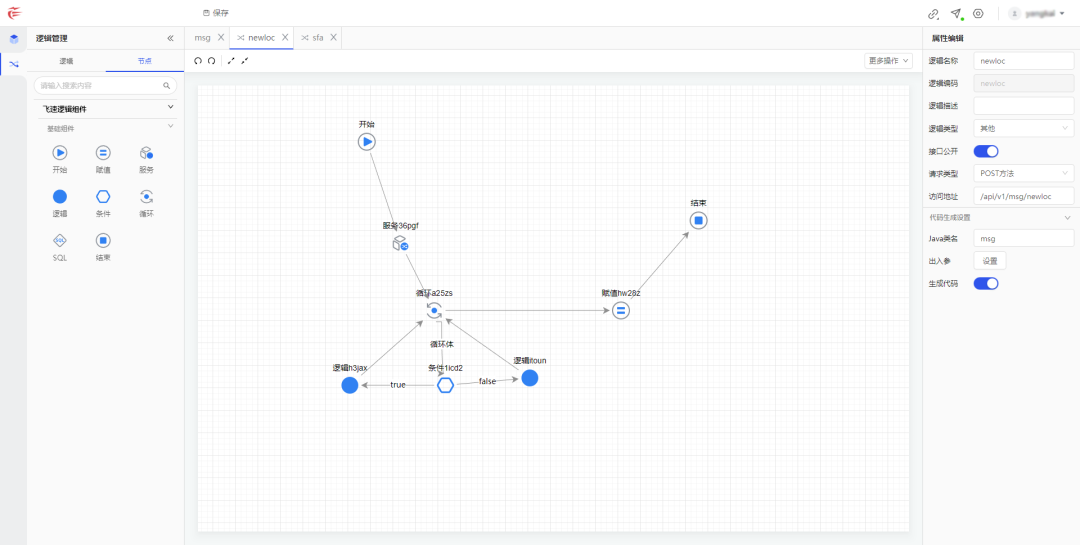Open the settings gear in top header

978,13
